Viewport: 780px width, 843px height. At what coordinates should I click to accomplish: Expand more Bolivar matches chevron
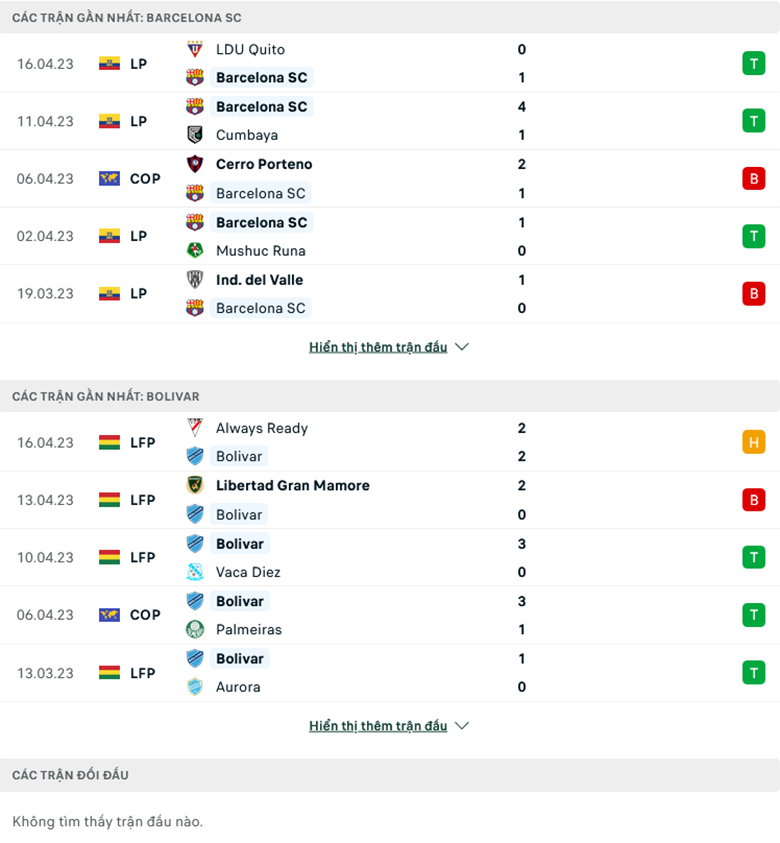pyautogui.click(x=461, y=726)
